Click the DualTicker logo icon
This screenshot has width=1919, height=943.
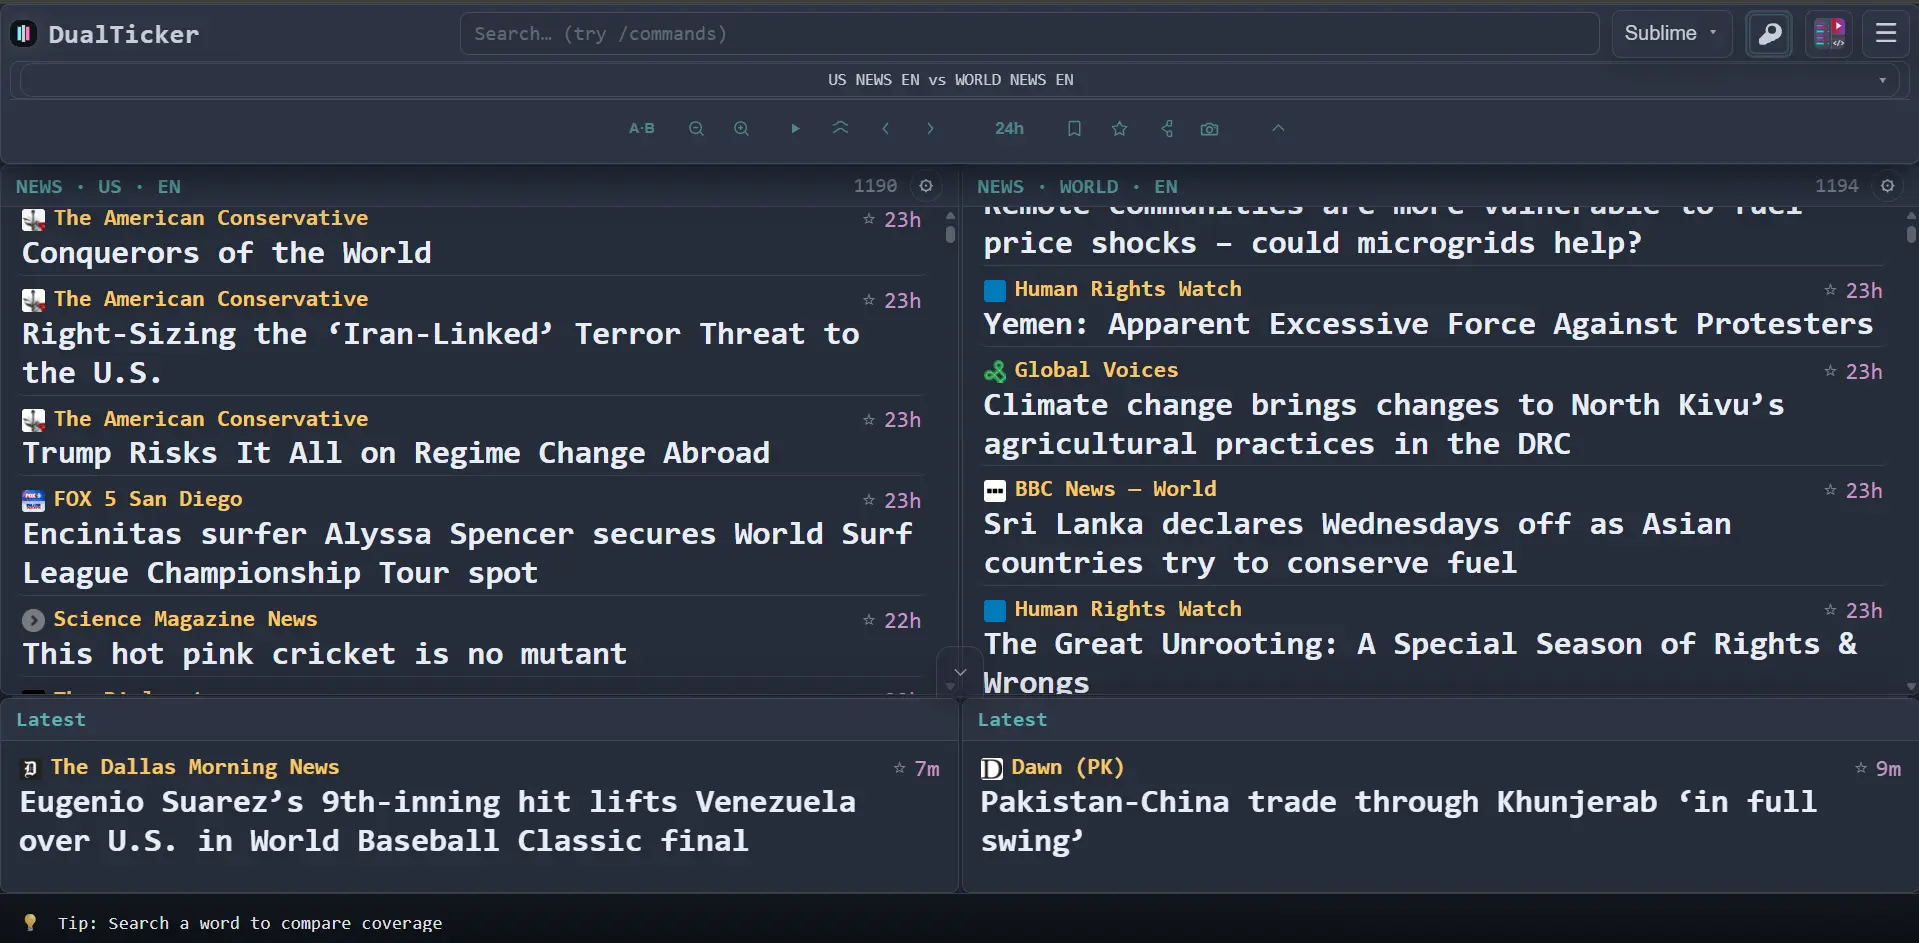[x=24, y=34]
